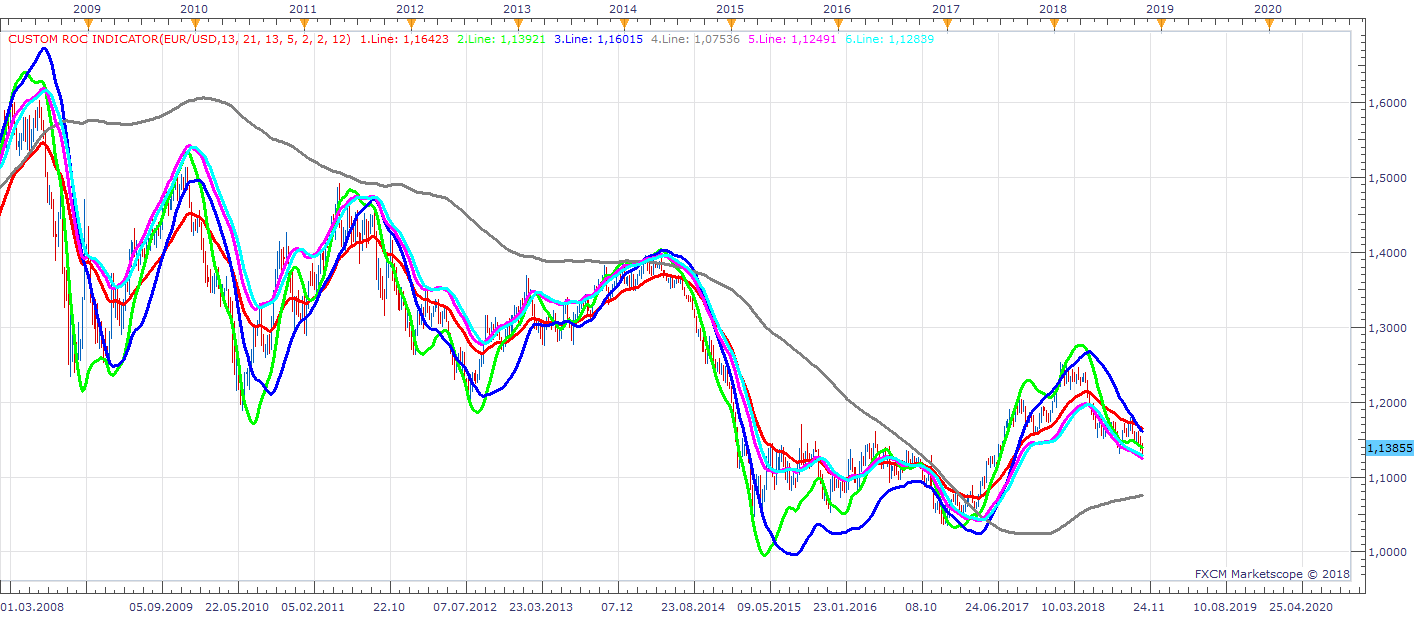Viewport: 1423px width, 619px height.
Task: Click the 22.10 date axis label
Action: click(x=388, y=606)
